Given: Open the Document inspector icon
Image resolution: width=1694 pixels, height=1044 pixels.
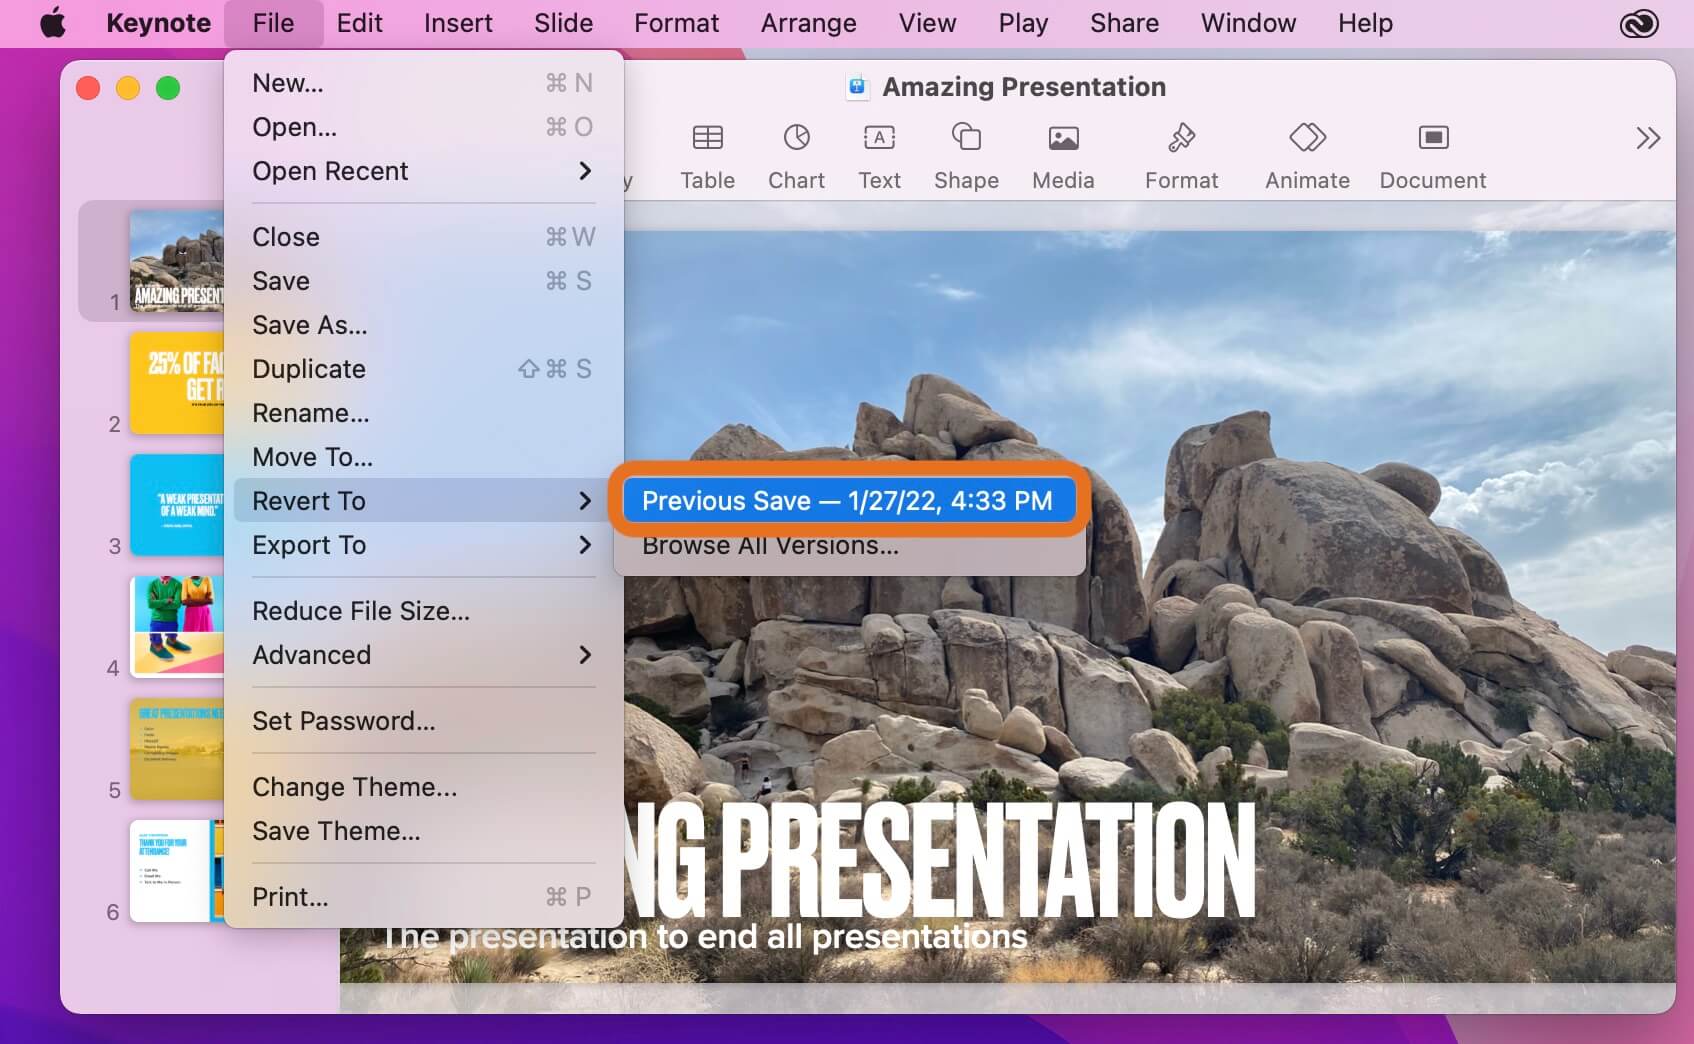Looking at the screenshot, I should (x=1433, y=138).
